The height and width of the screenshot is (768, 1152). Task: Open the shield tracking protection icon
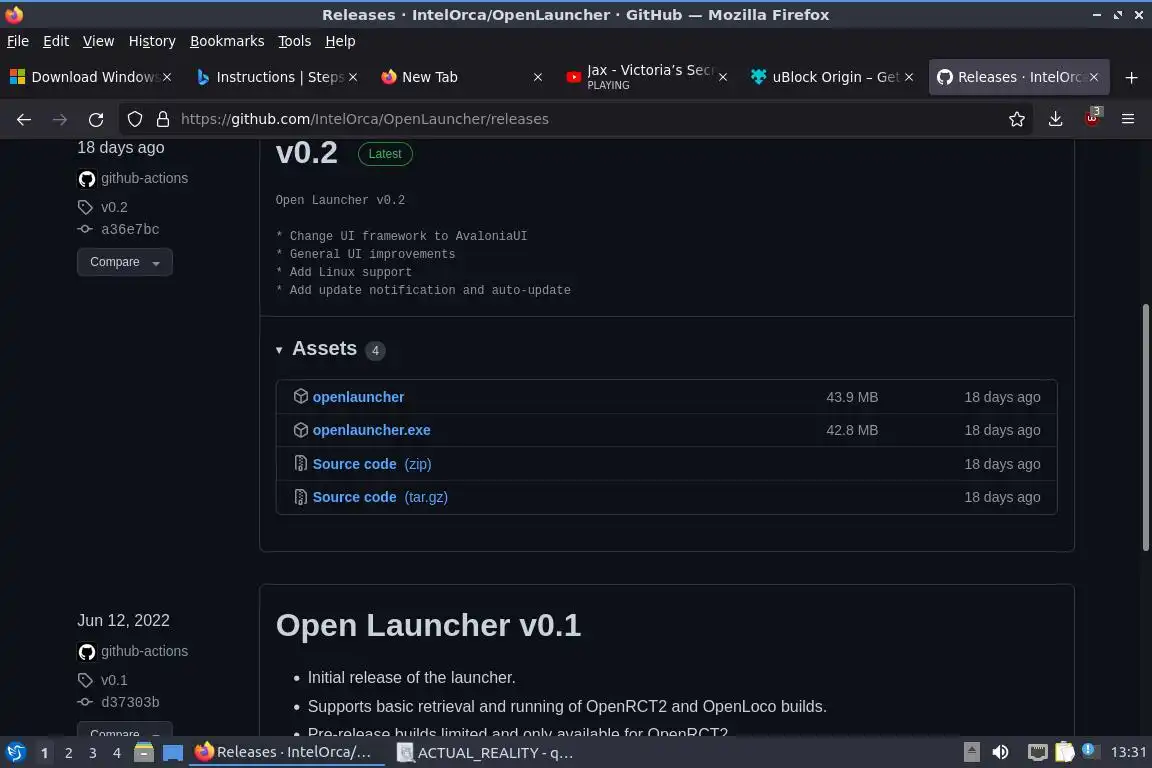[134, 119]
